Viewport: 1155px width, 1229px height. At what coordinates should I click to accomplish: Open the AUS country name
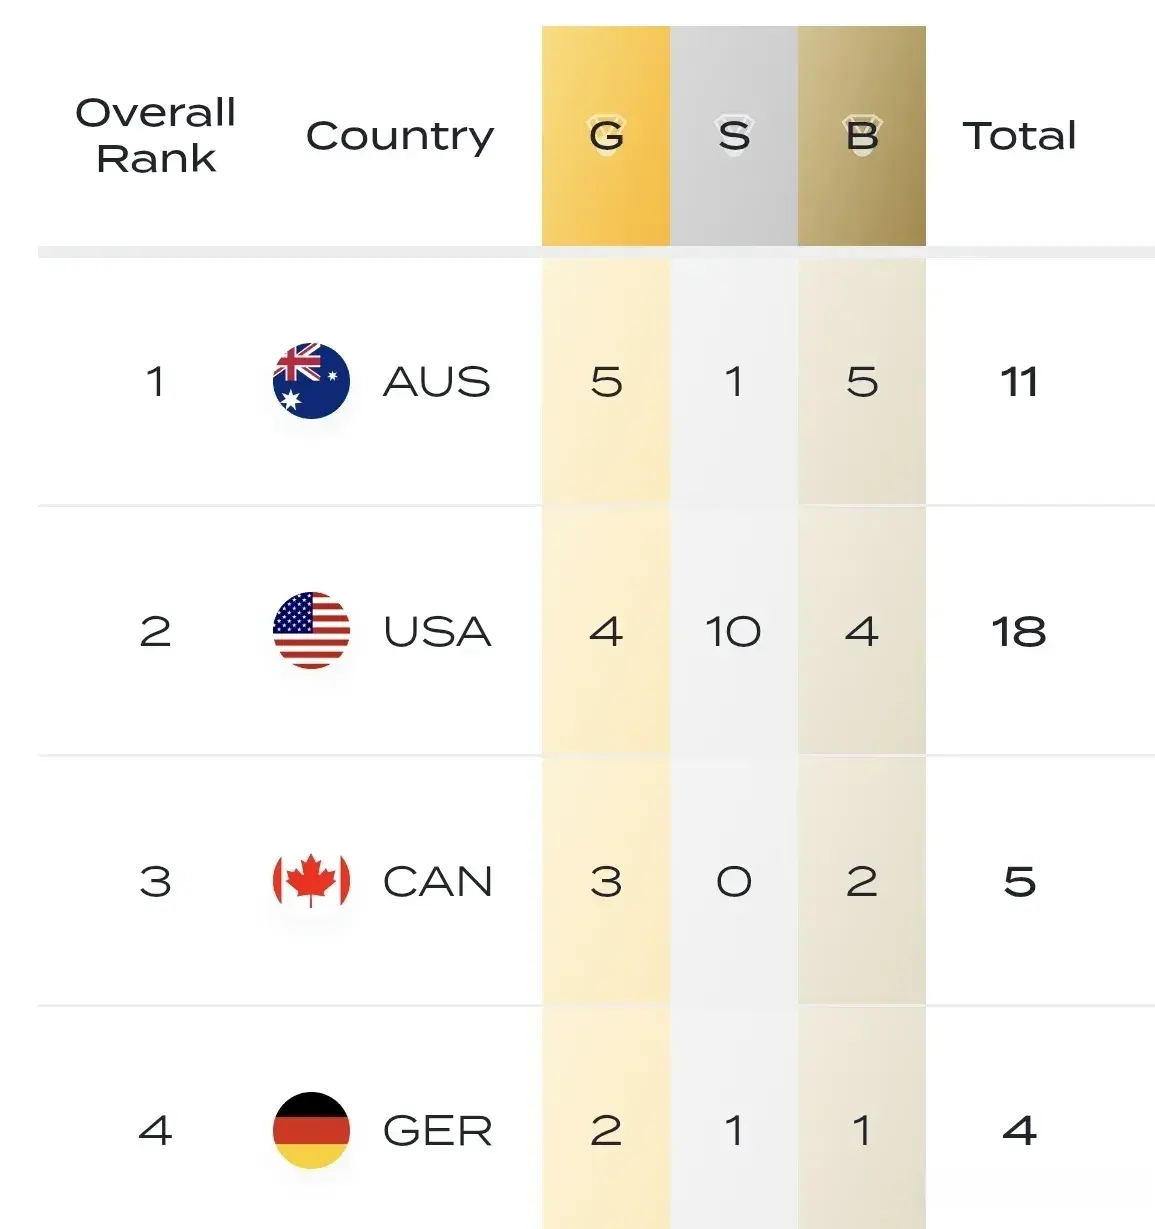(437, 381)
